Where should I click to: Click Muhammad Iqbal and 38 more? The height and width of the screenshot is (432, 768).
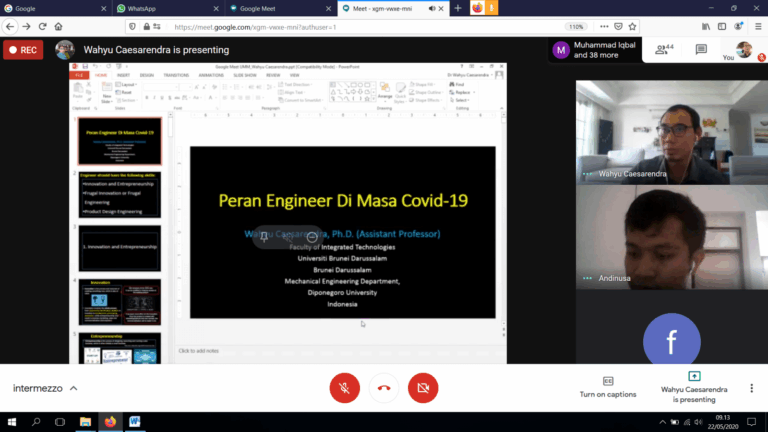tap(595, 50)
